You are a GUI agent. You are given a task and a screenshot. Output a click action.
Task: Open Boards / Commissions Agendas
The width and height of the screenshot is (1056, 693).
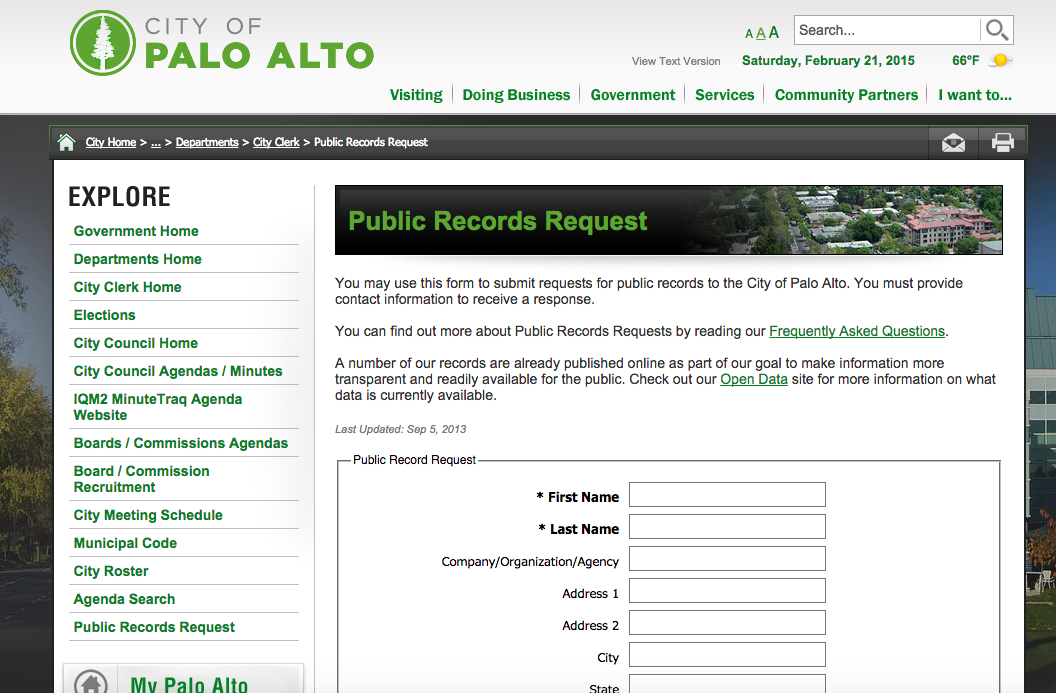pyautogui.click(x=180, y=443)
